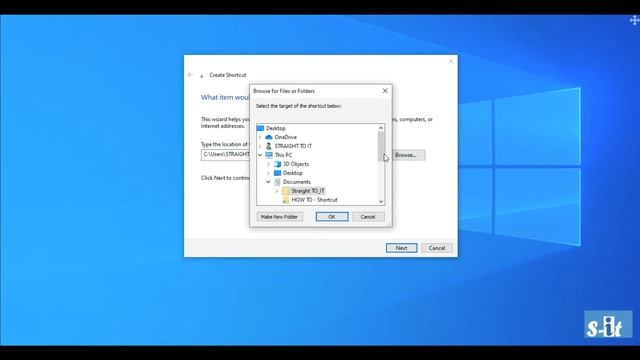Screen dimensions: 640x360
Task: Click Next in the Create Shortcut wizard
Action: pyautogui.click(x=401, y=248)
